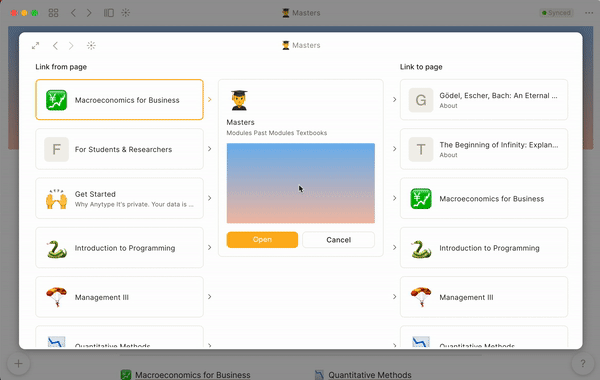Go back using the popup's back arrow
This screenshot has height=380, width=600.
tap(55, 46)
